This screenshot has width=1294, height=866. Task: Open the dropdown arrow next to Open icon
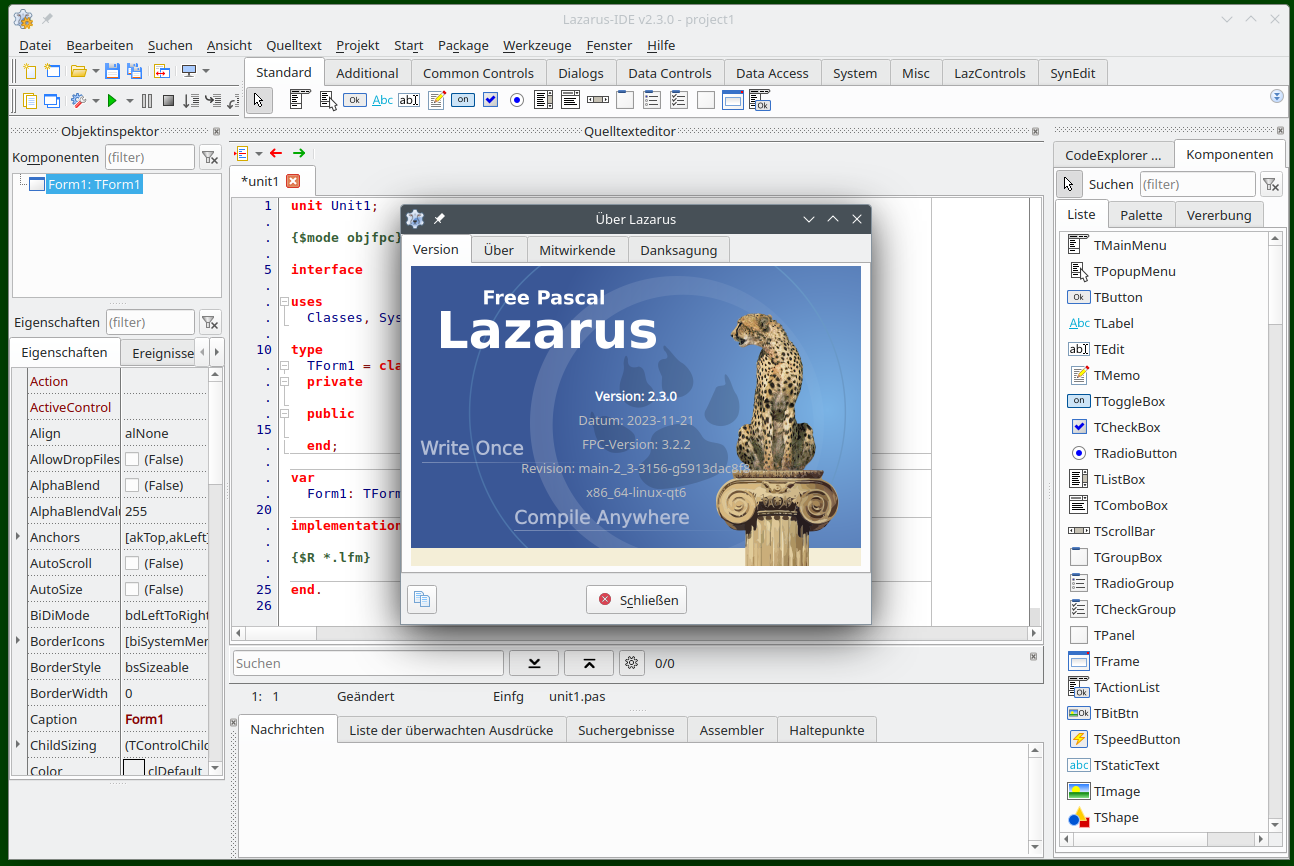(x=96, y=71)
